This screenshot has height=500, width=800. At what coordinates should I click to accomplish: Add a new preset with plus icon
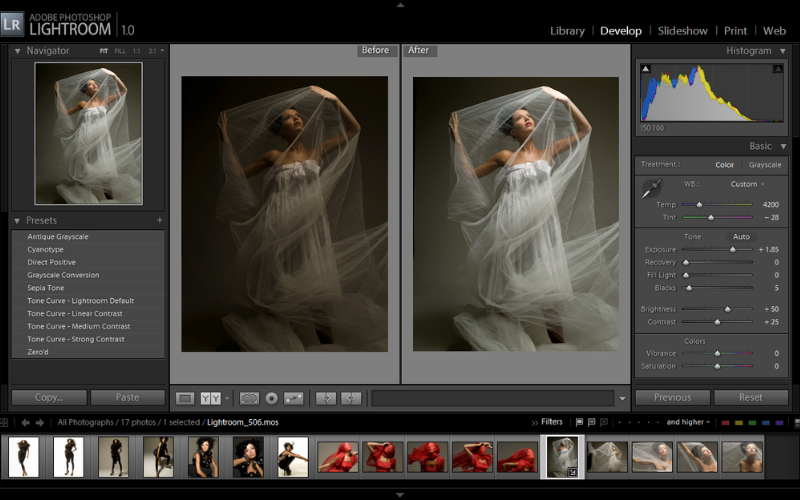[159, 220]
